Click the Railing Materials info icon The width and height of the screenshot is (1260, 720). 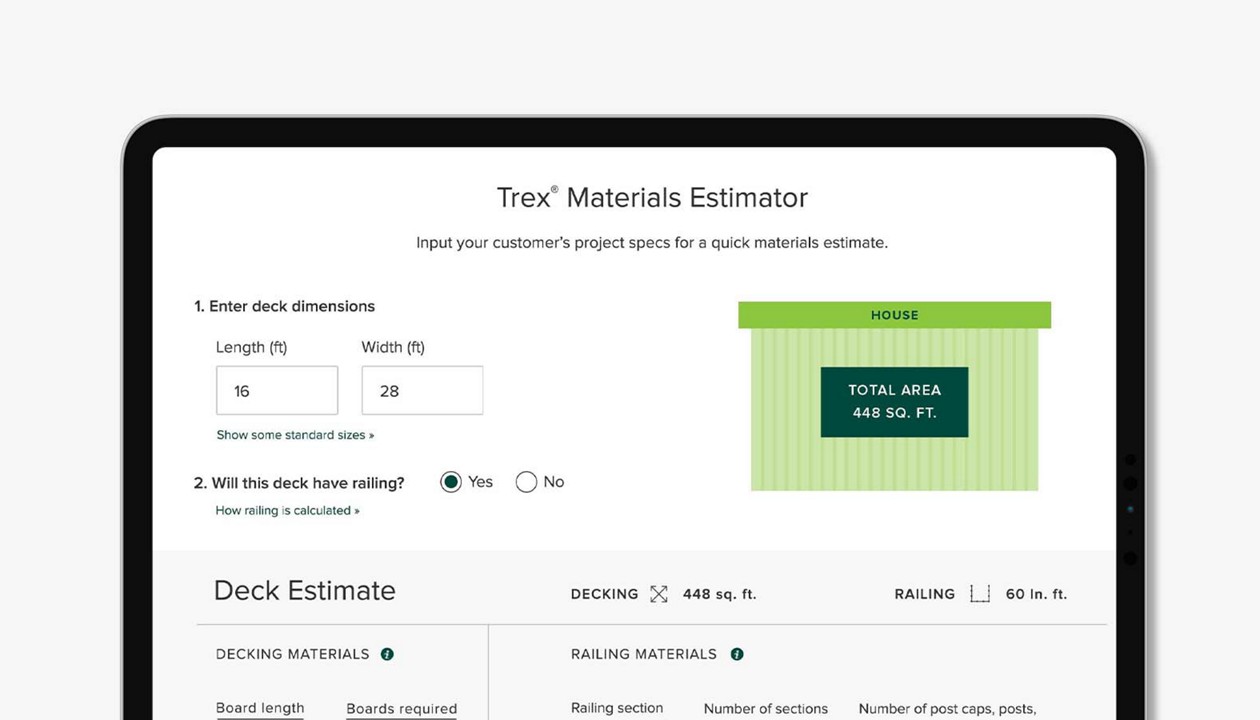737,654
